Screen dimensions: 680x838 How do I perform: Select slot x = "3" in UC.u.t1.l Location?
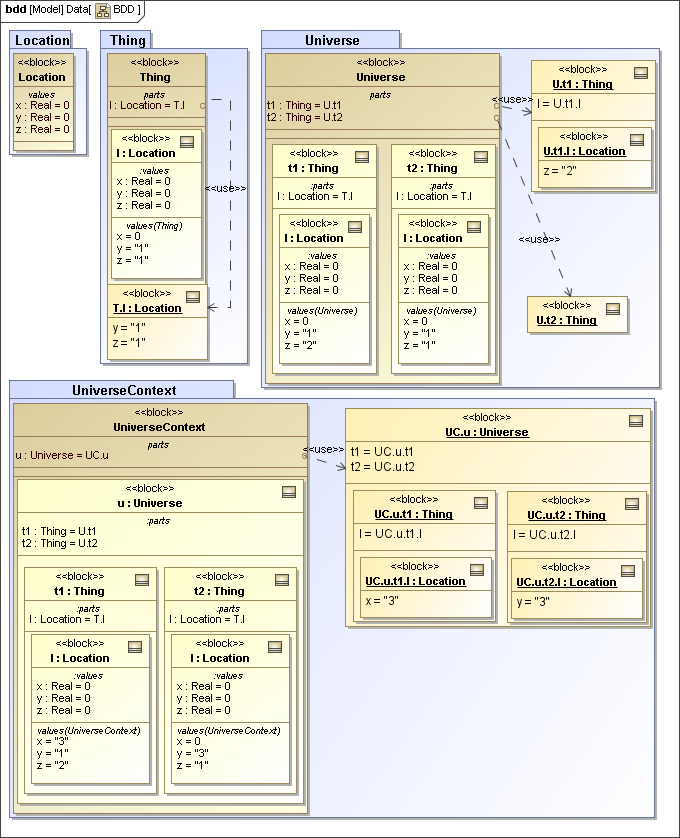pos(382,601)
